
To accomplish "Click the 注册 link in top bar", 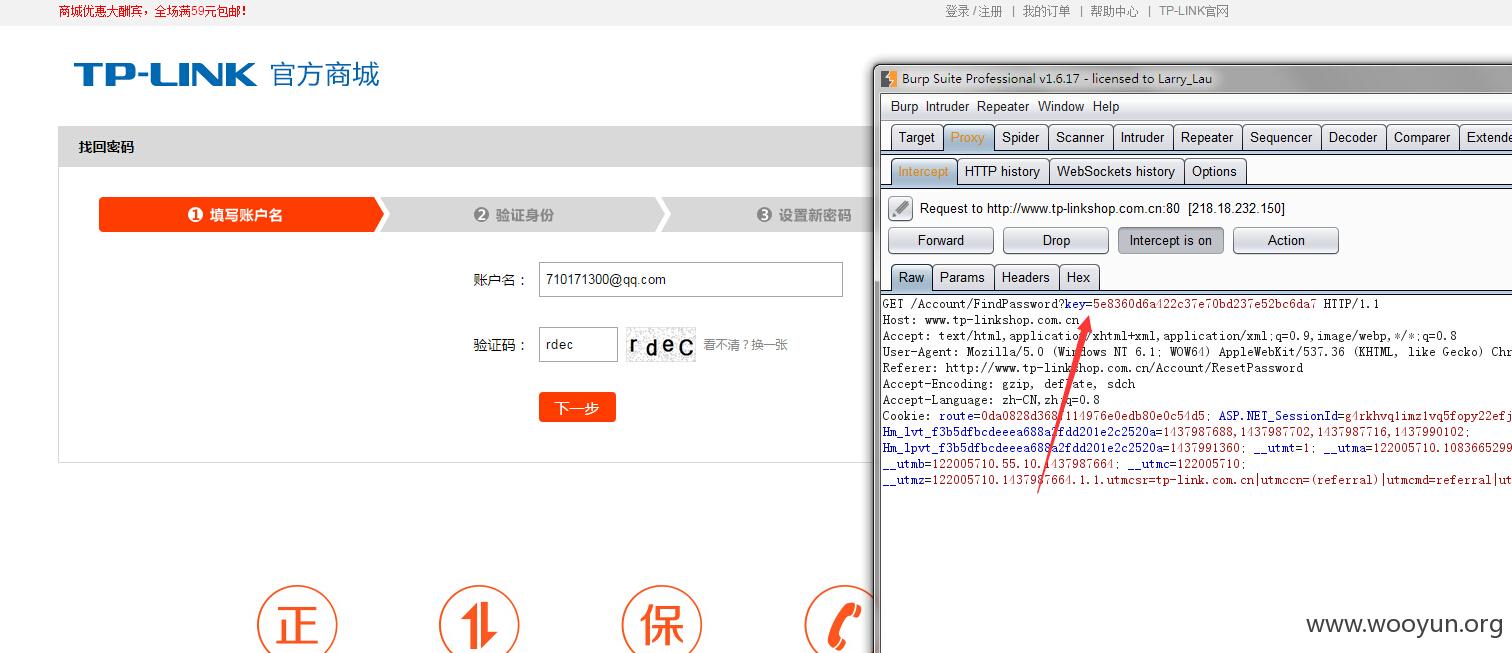I will pos(990,11).
